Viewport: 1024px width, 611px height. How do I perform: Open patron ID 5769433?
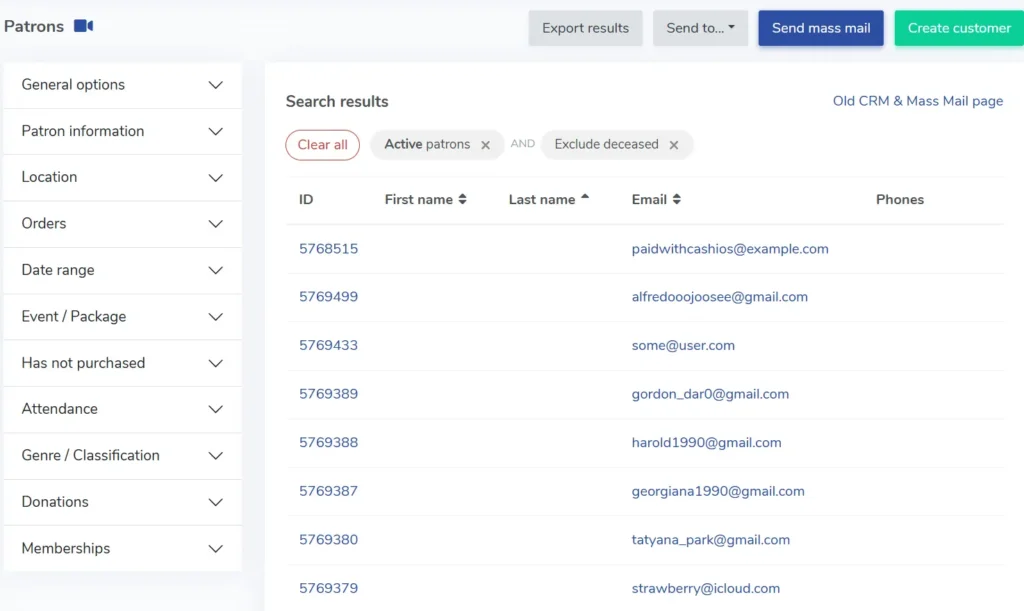click(328, 345)
